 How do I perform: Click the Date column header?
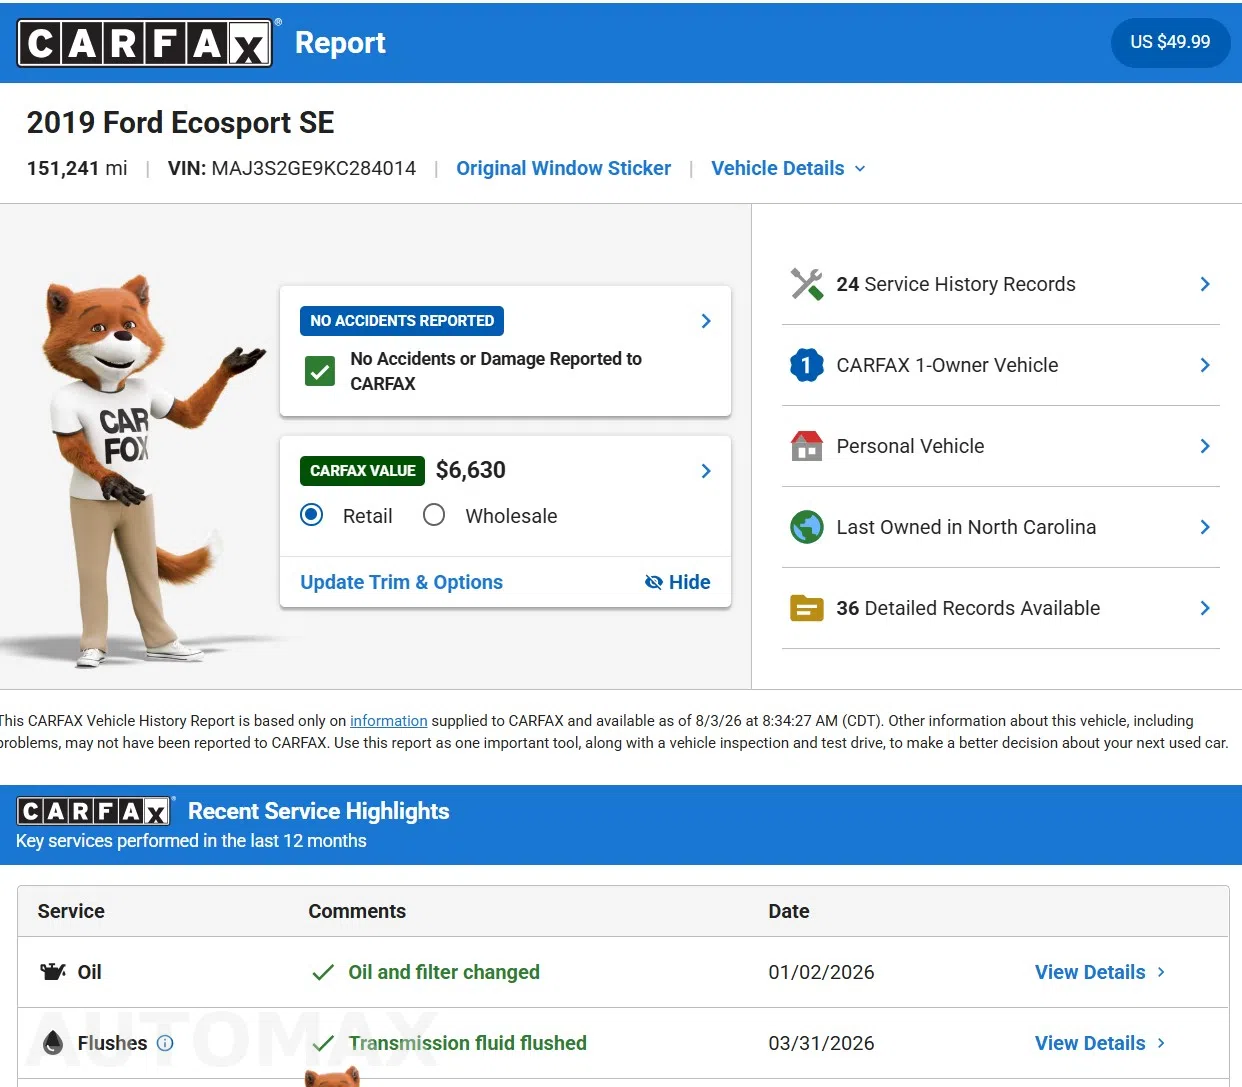click(789, 911)
